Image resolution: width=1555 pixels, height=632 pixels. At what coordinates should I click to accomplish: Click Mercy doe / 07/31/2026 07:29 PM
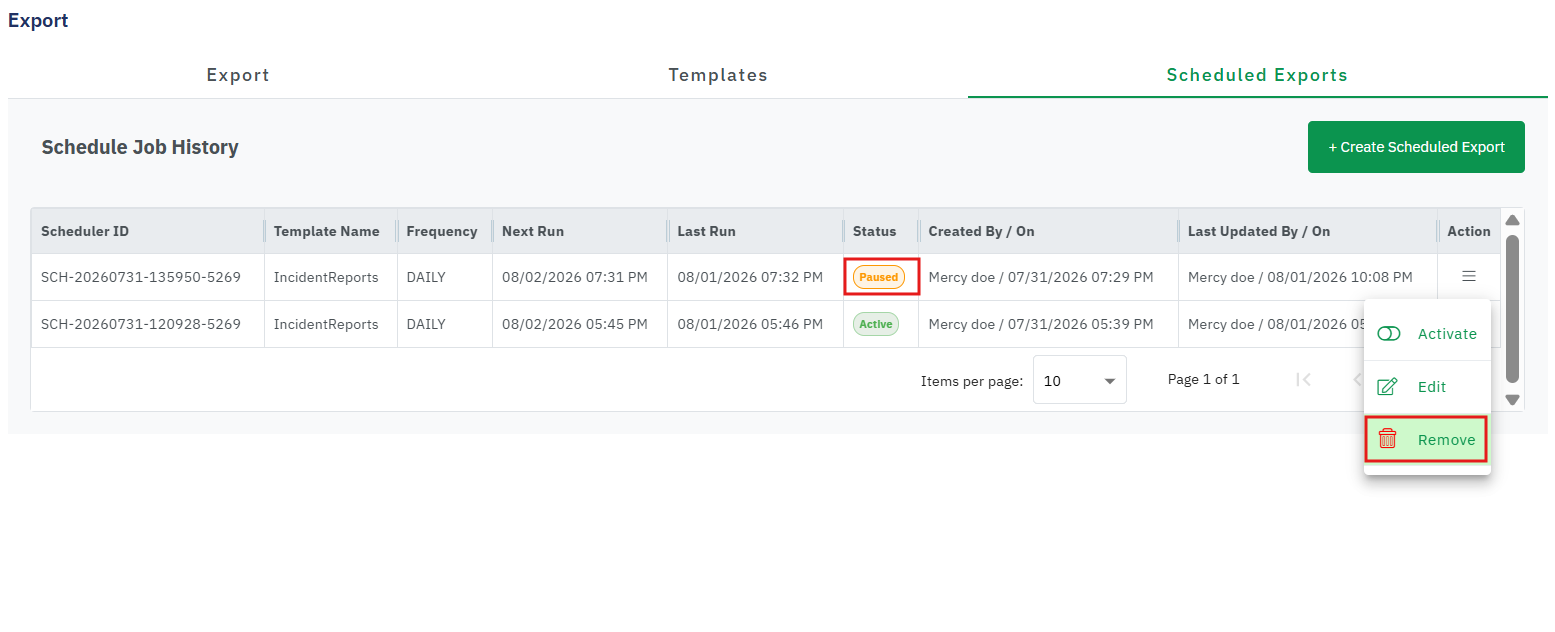(1041, 277)
